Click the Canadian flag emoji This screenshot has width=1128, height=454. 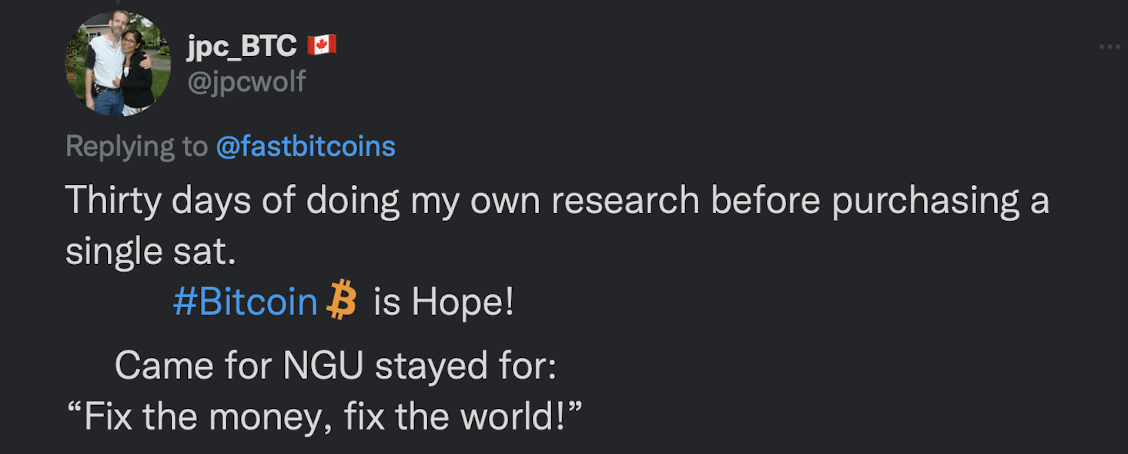tap(321, 45)
